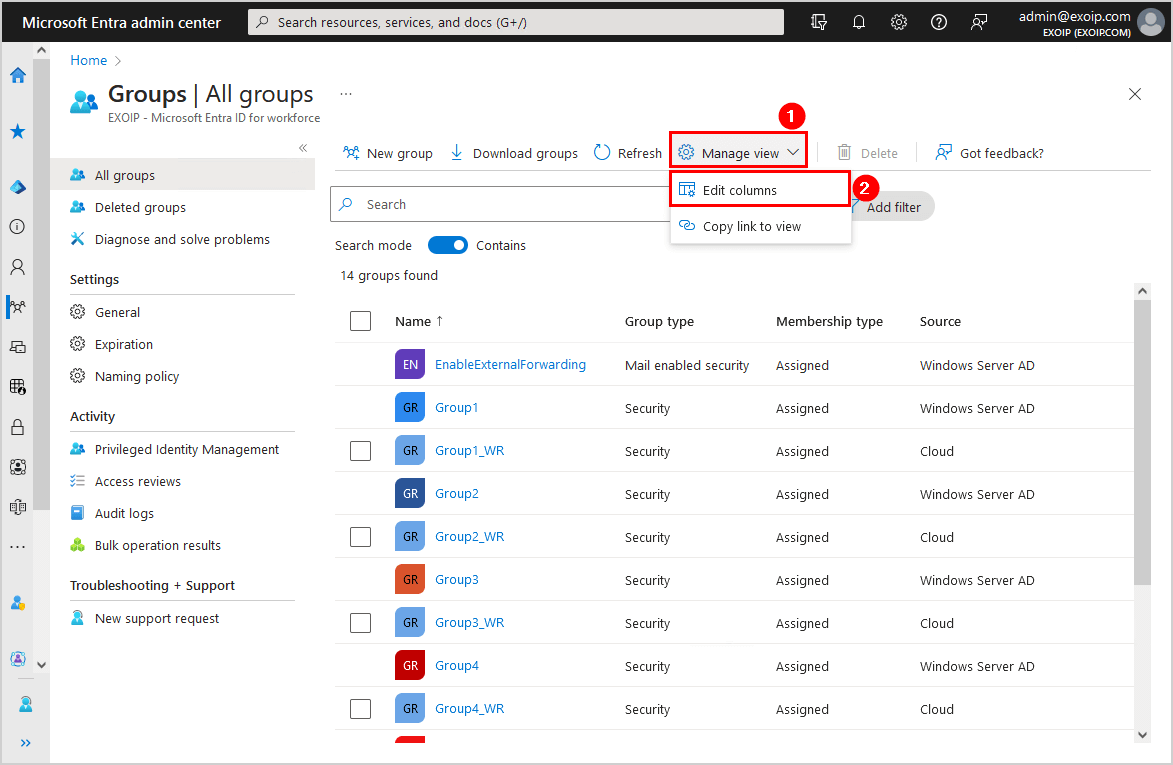This screenshot has height=765, width=1173.
Task: Open the EnableExternalForwarding group link
Action: (x=510, y=365)
